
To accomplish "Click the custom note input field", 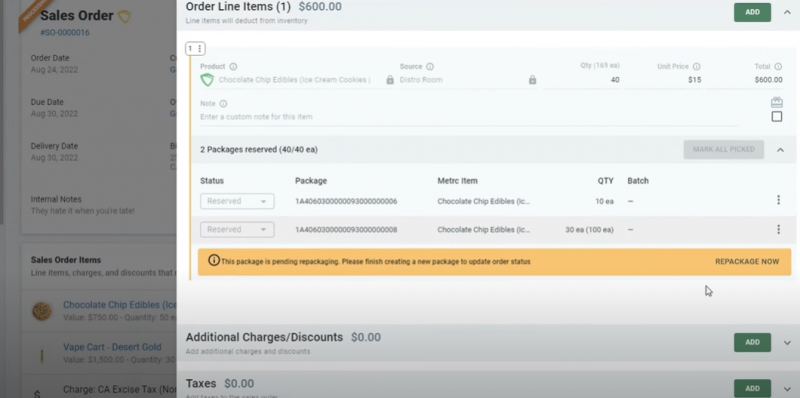I will click(469, 117).
